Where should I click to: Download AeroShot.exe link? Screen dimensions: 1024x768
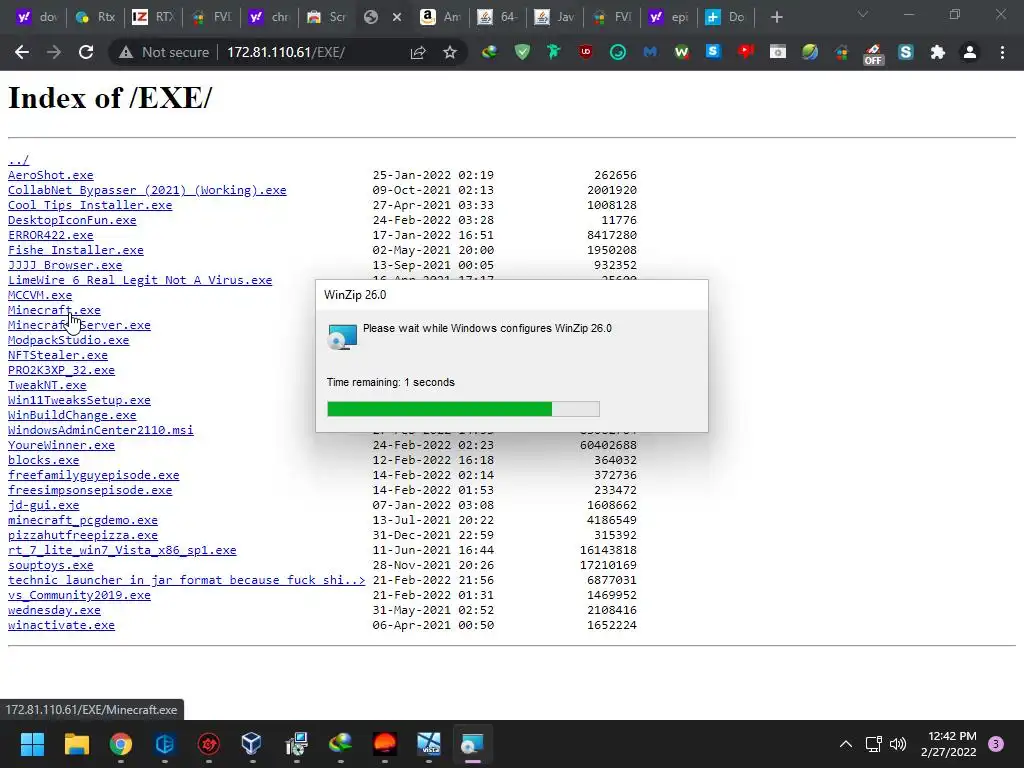[x=50, y=175]
